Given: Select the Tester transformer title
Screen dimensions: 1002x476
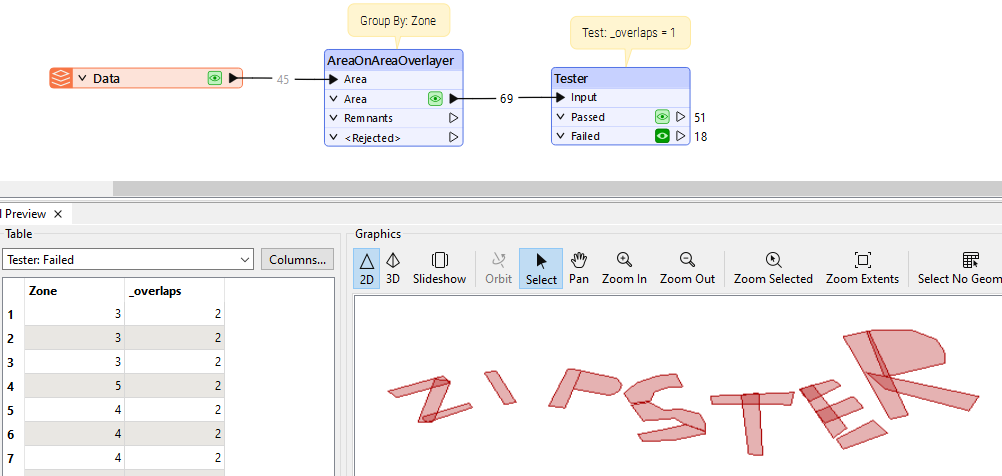Looking at the screenshot, I should pyautogui.click(x=571, y=78).
